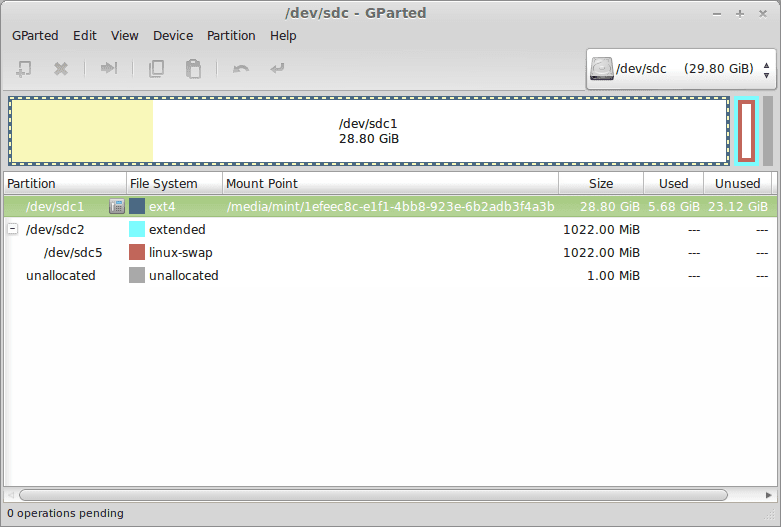
Task: Click the horizontal scrollbar thumb
Action: click(x=373, y=495)
